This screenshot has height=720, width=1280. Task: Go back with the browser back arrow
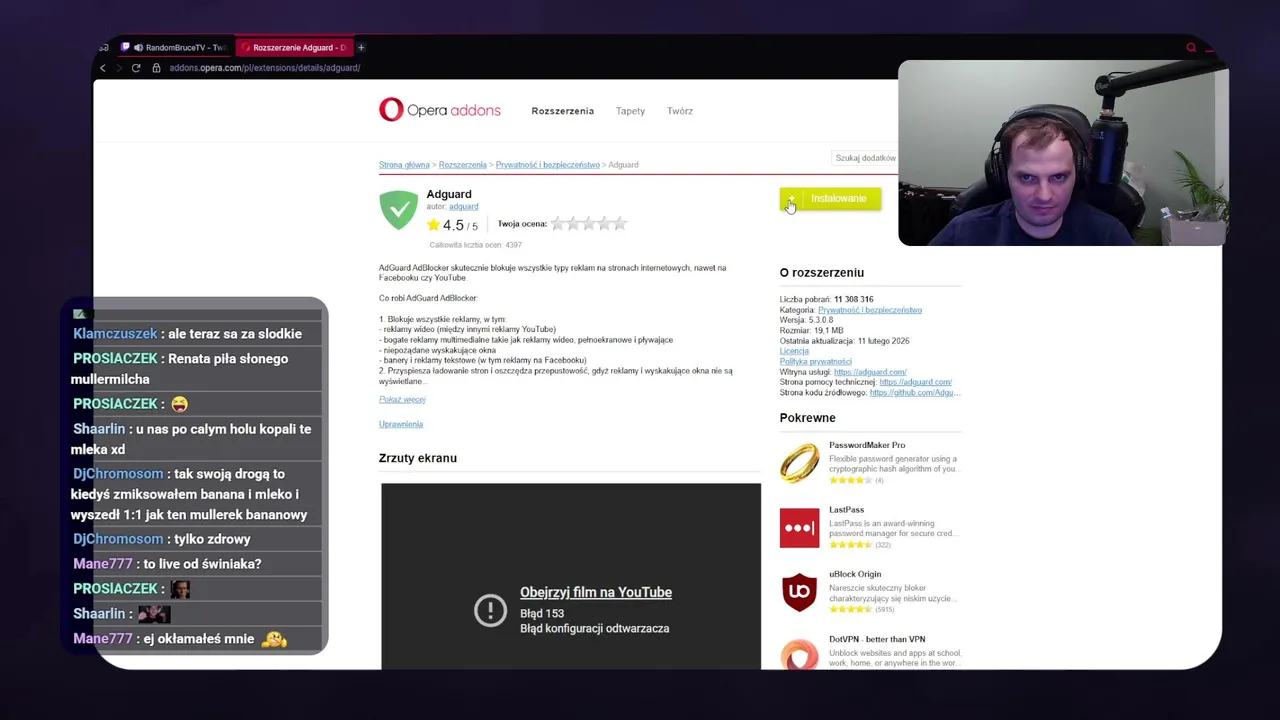pyautogui.click(x=102, y=68)
